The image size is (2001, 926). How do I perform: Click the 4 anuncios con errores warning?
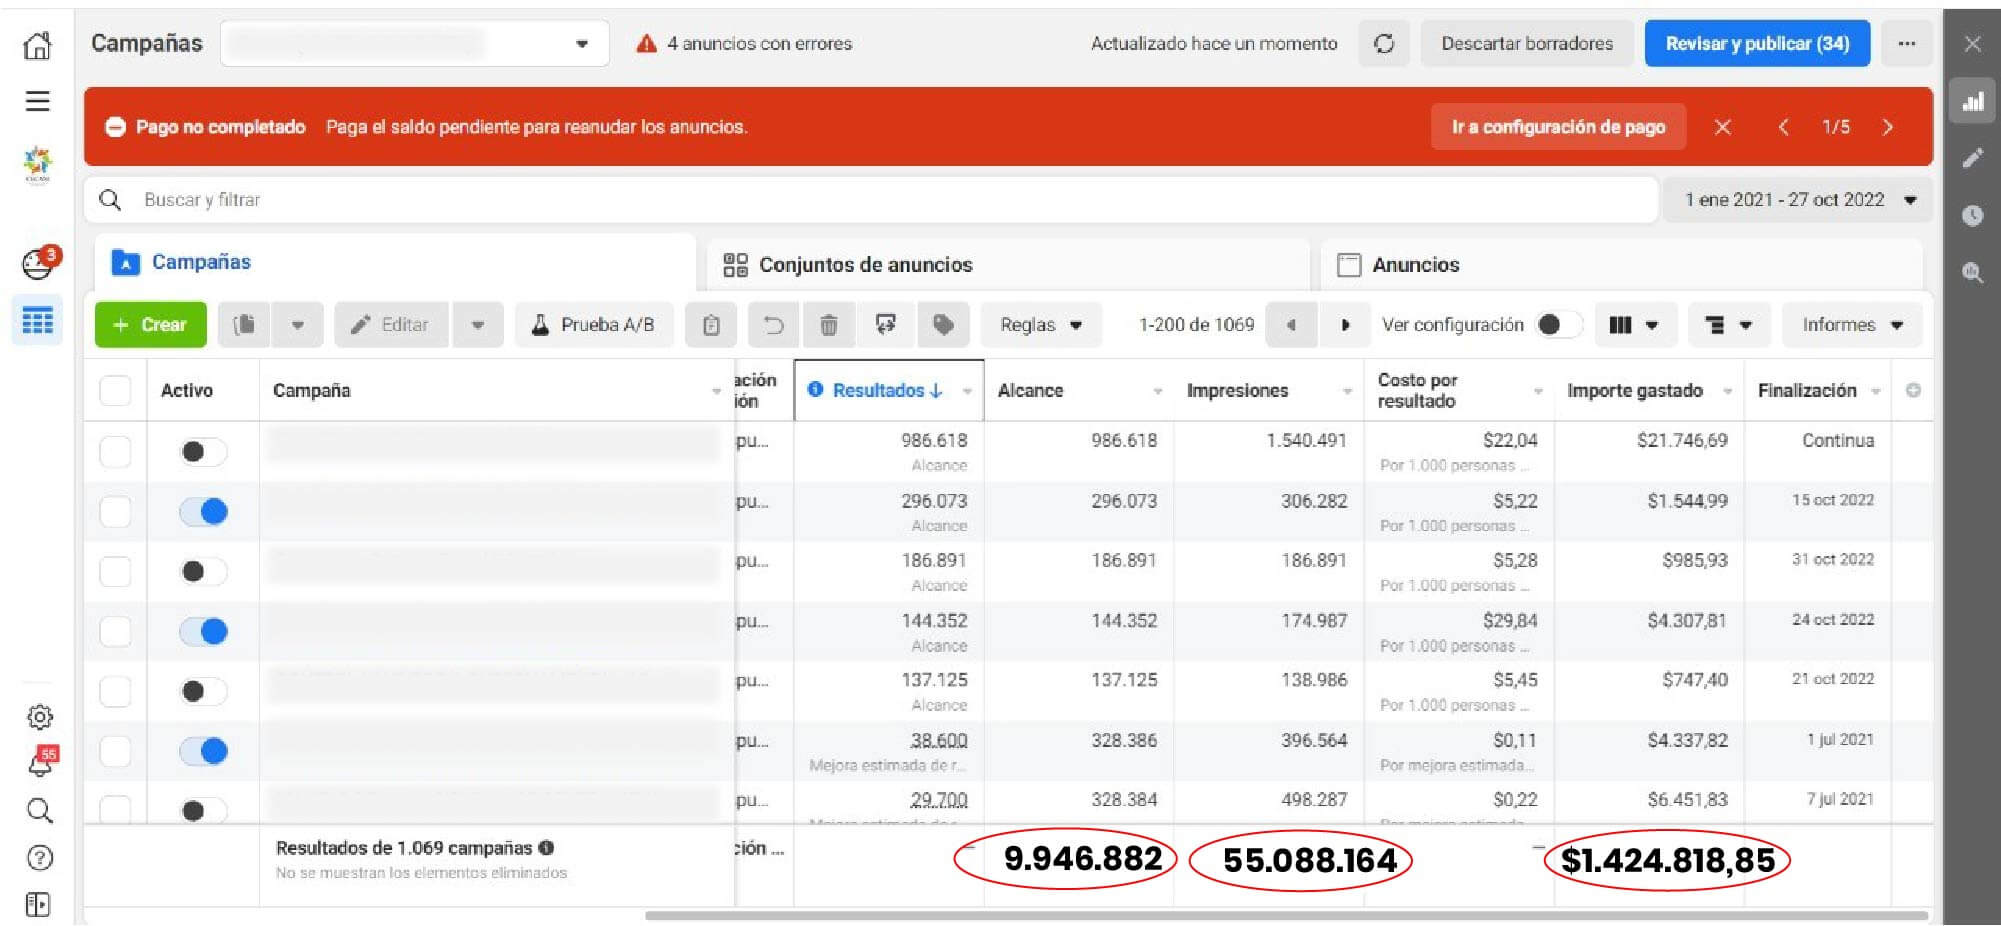click(745, 44)
